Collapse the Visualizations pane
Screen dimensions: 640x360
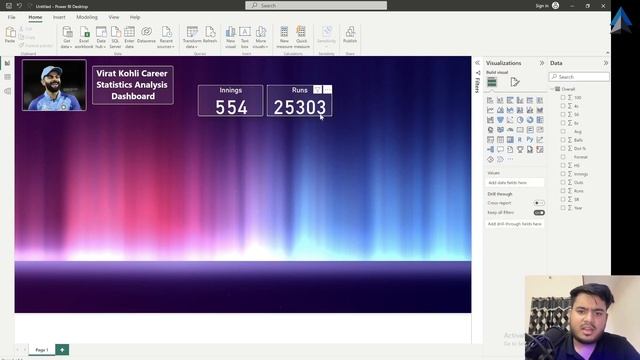tap(542, 63)
